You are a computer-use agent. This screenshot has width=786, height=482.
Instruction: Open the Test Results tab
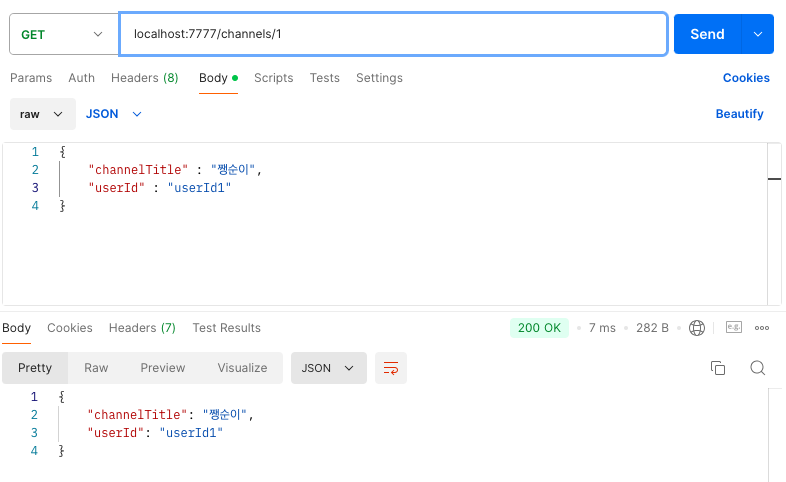tap(227, 328)
